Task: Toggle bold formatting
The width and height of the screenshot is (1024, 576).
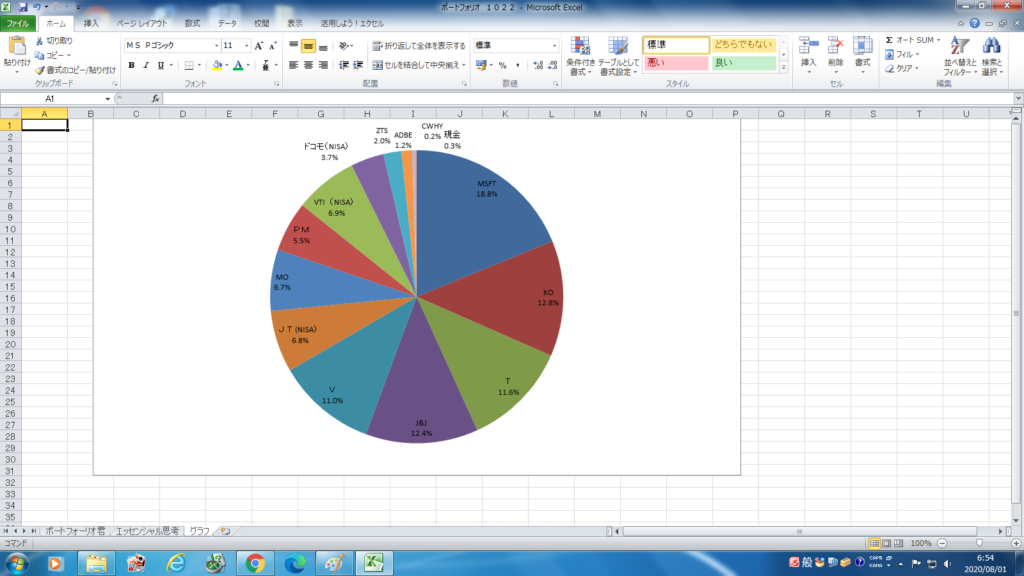Action: 131,65
